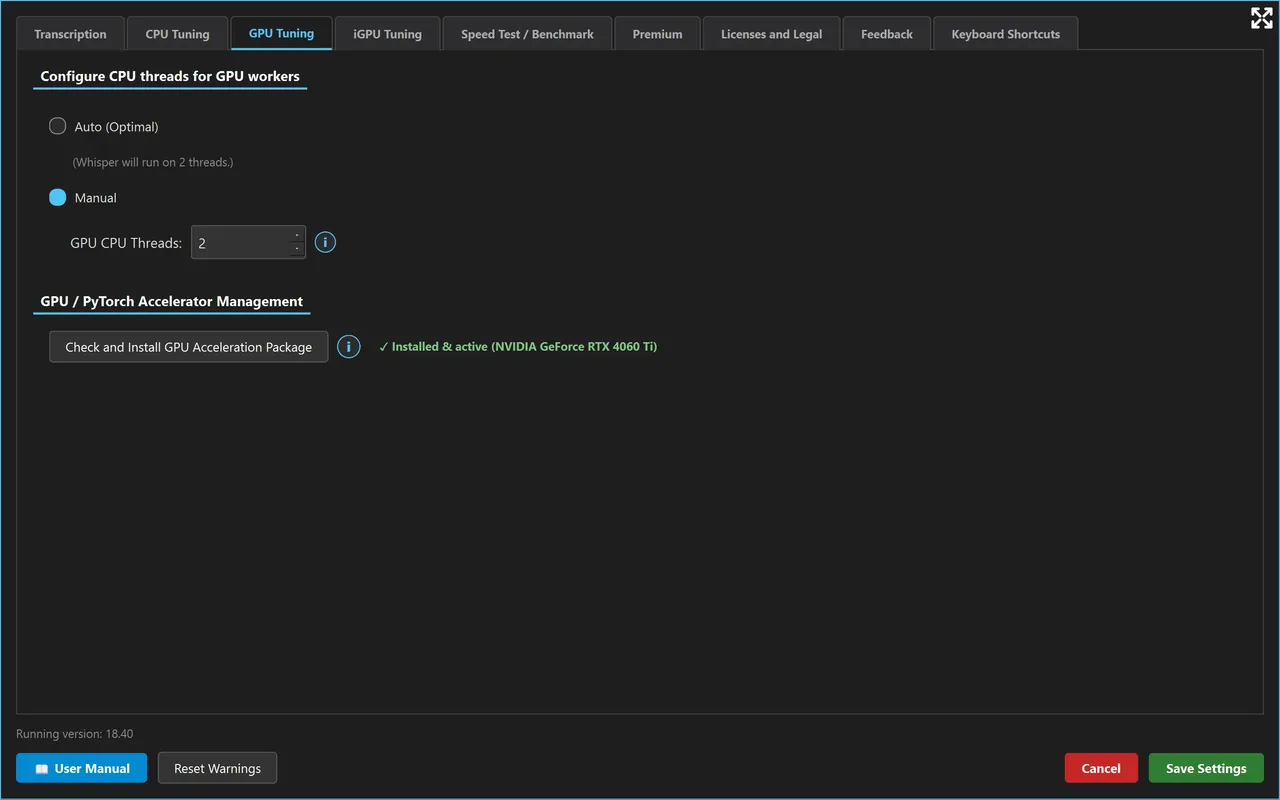Click 'Running version: 18.40' text
Screen dimensions: 1280x800
pyautogui.click(x=75, y=734)
